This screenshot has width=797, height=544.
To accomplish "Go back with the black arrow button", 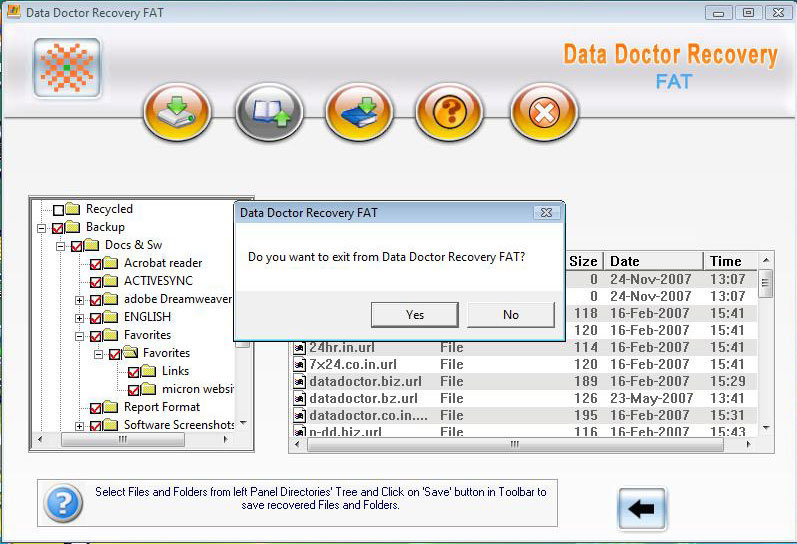I will click(642, 508).
